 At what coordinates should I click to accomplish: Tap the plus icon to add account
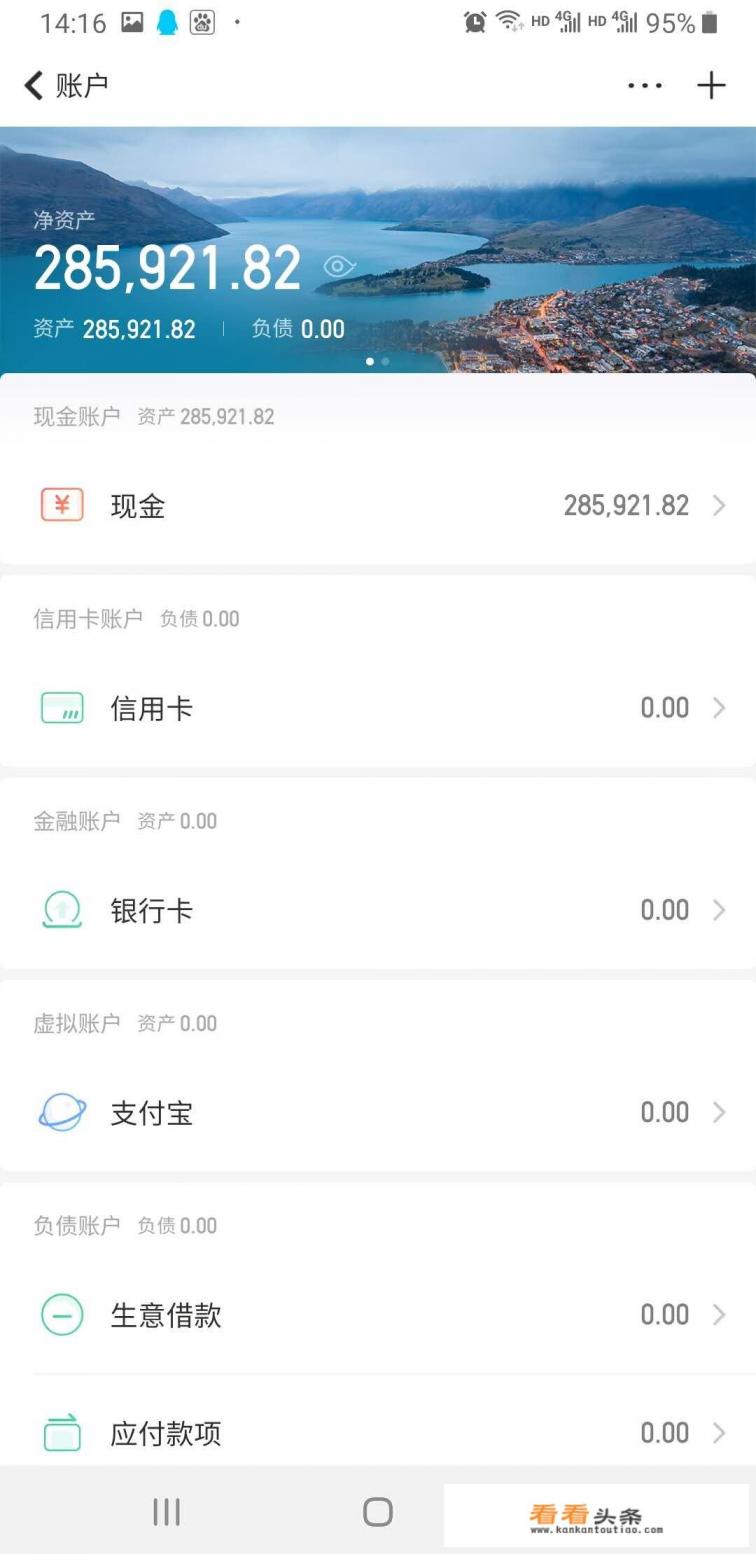pyautogui.click(x=711, y=86)
